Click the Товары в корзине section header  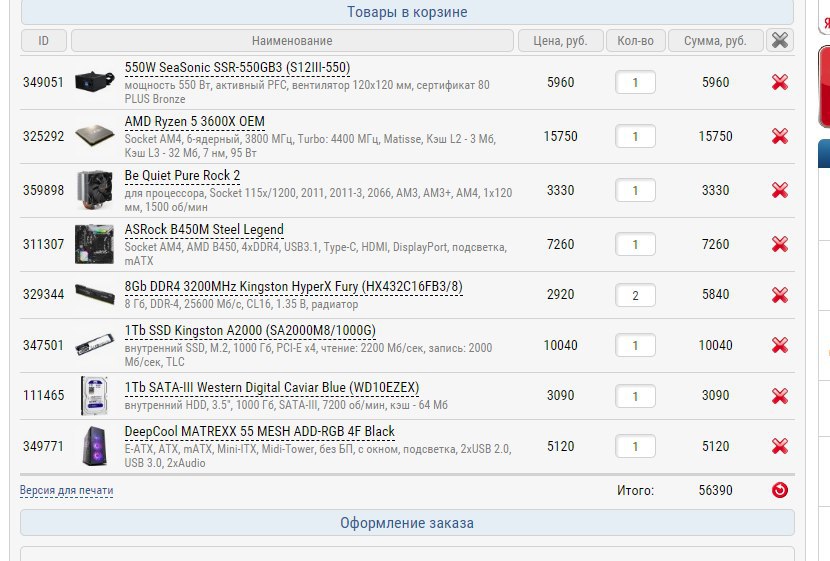[407, 12]
